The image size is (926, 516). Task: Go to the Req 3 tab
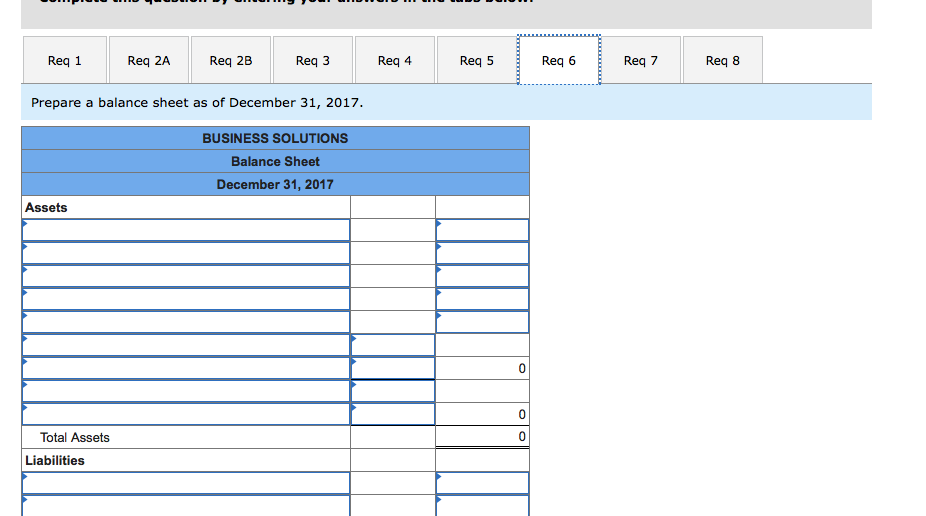click(313, 60)
